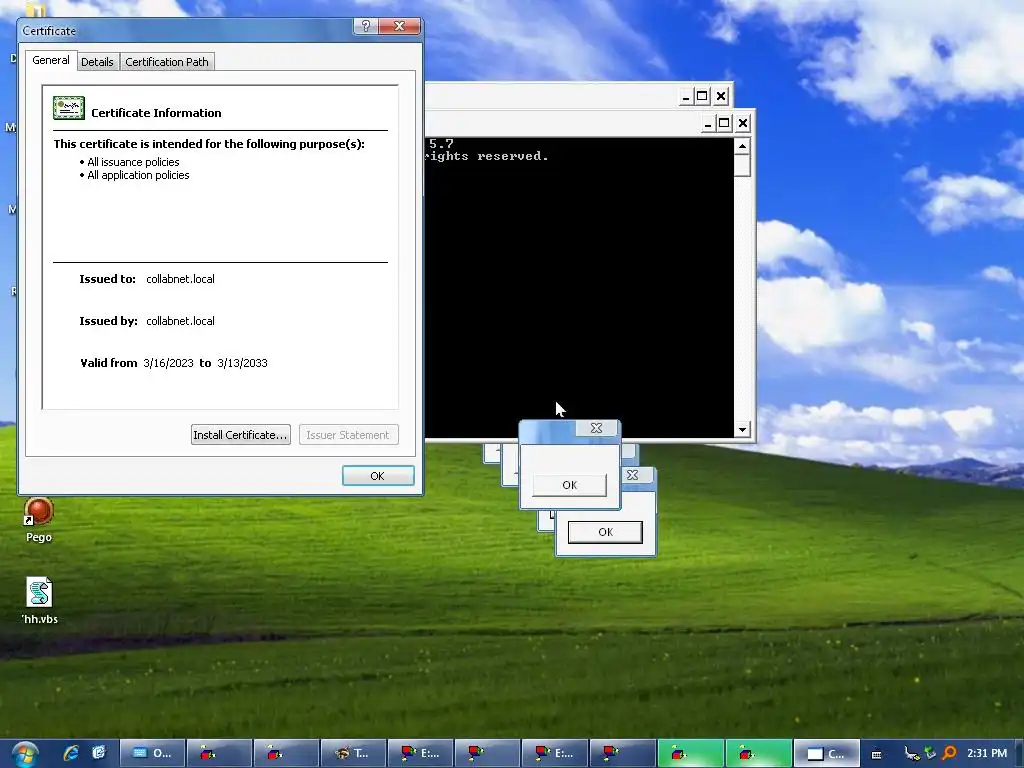Minimize the rear blank-titled window
The height and width of the screenshot is (768, 1024).
[x=685, y=97]
